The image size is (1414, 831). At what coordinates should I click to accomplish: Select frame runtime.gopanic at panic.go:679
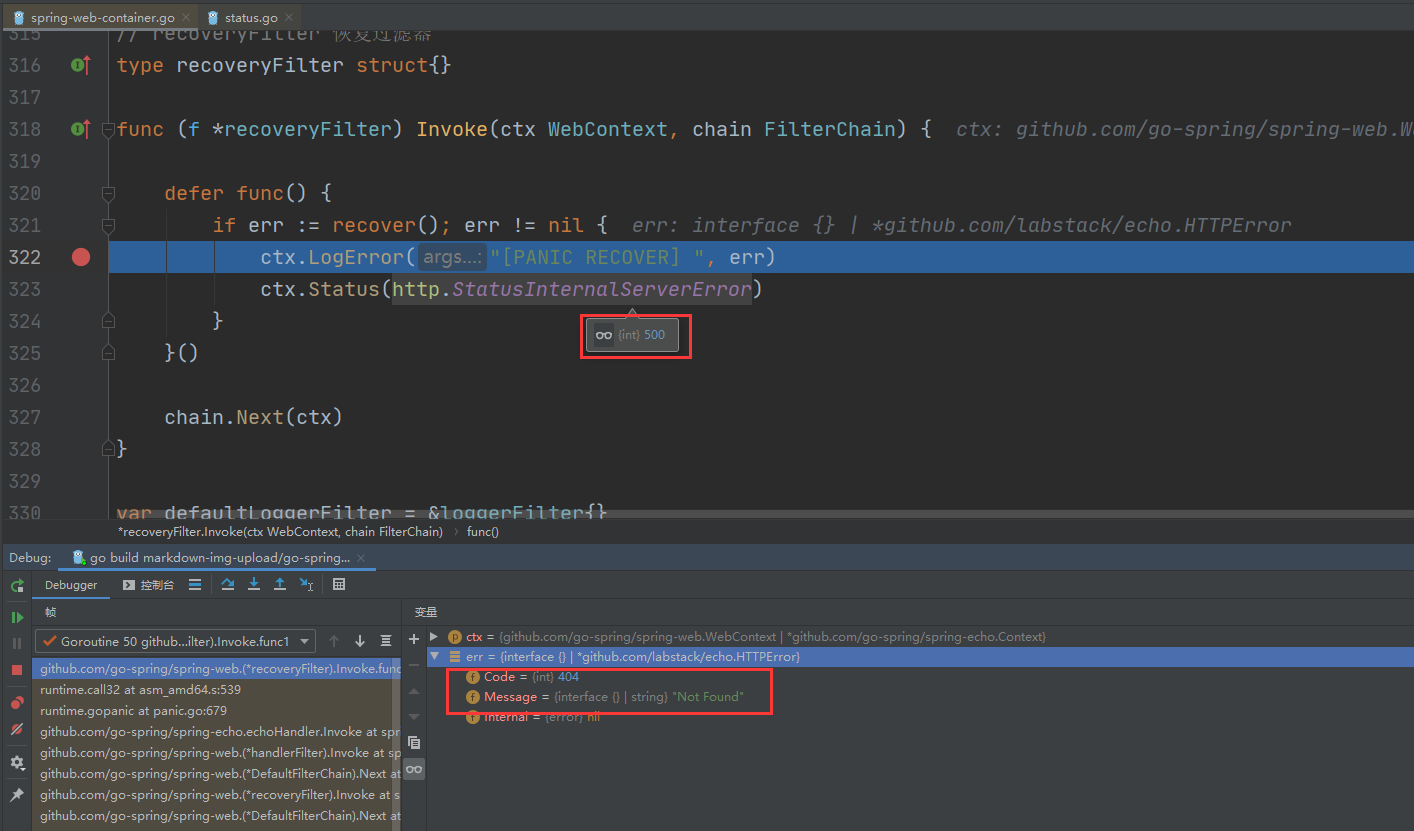217,711
